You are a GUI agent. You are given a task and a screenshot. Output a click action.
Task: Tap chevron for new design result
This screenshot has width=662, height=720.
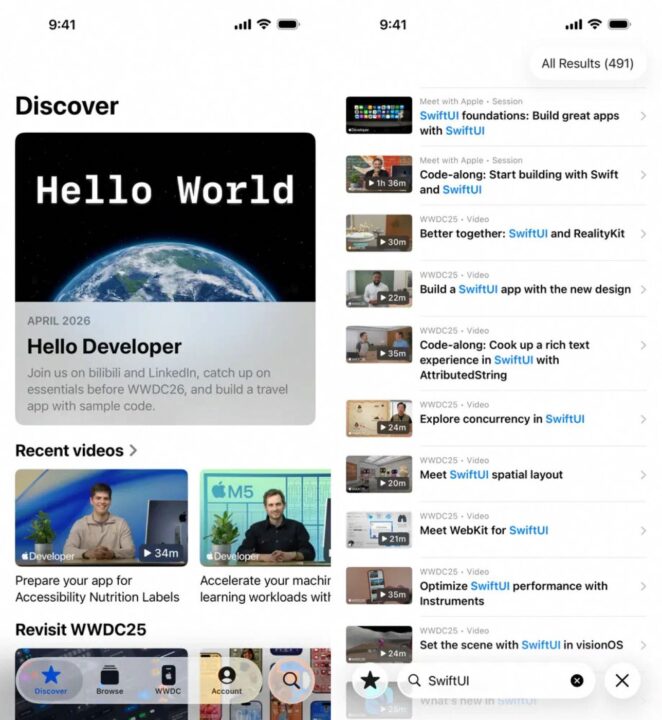point(643,290)
